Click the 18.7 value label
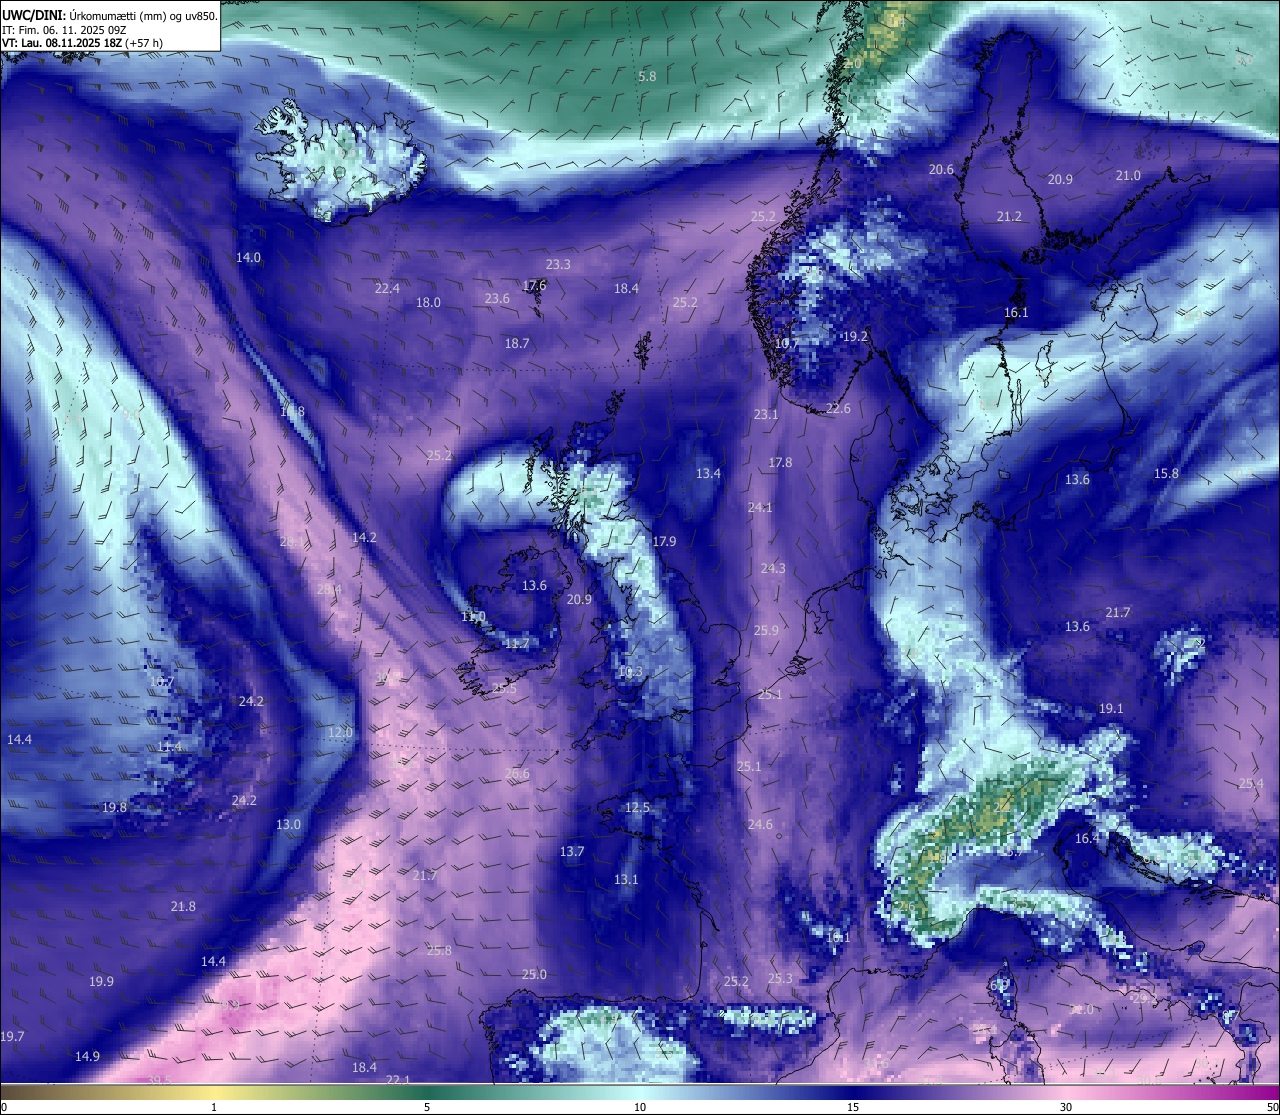1280x1115 pixels. (517, 344)
